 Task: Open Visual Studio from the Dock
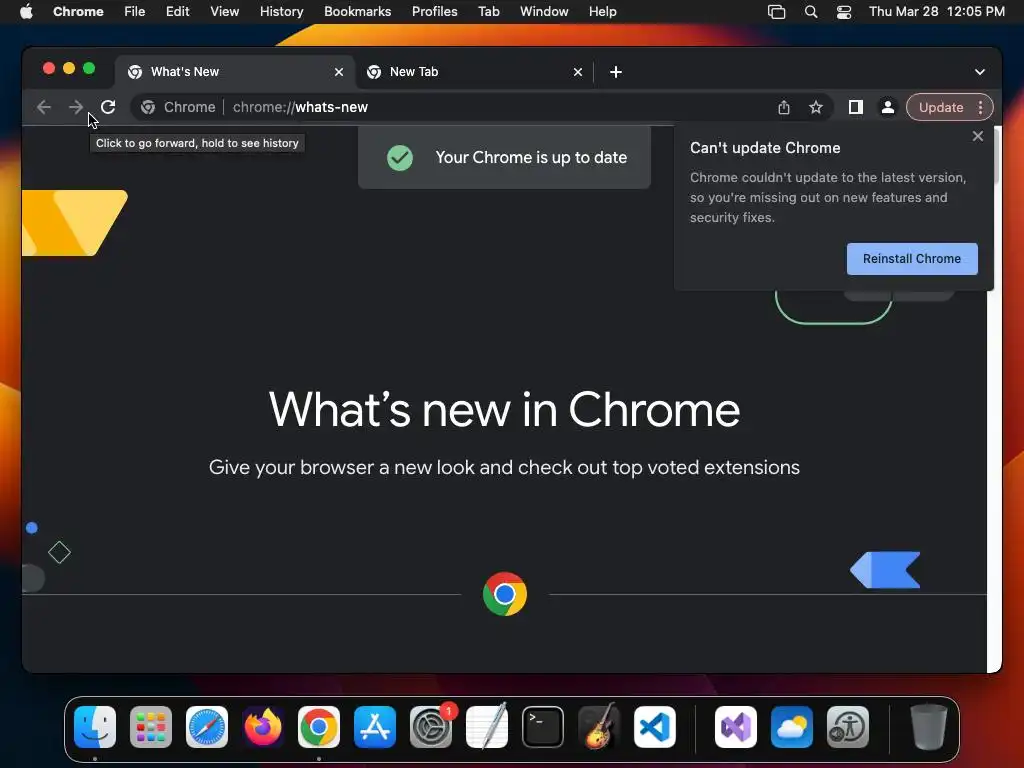click(x=736, y=726)
